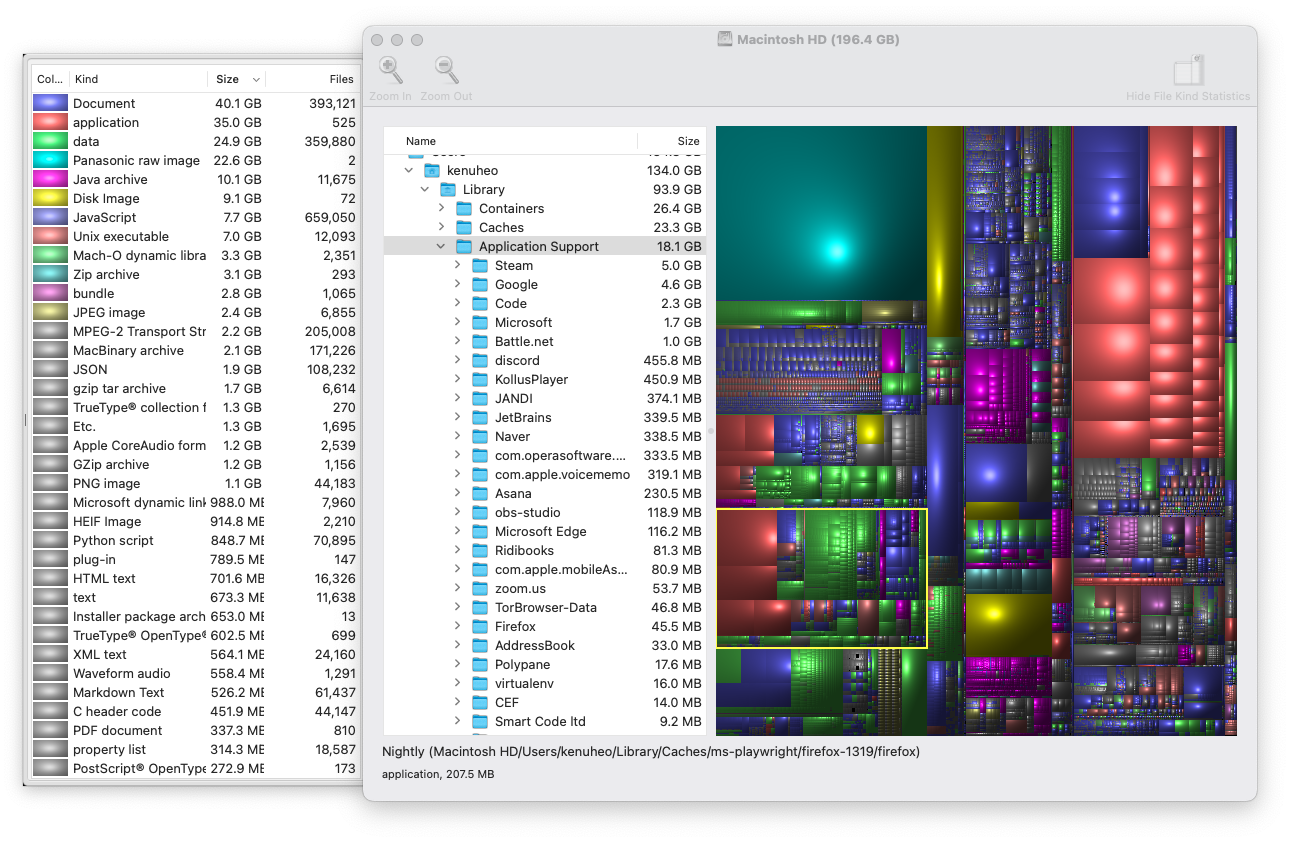Click the Polypane folder icon

[x=479, y=665]
